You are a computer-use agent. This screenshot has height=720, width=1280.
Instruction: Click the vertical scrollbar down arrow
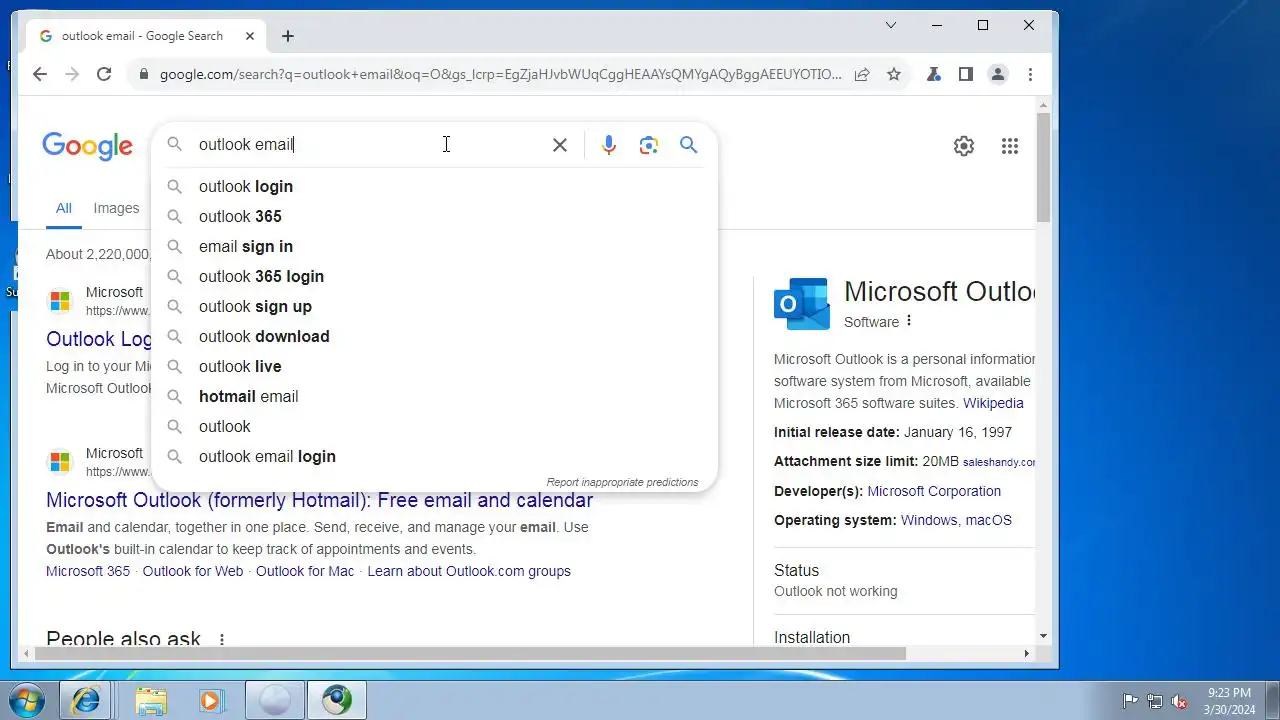pos(1043,636)
